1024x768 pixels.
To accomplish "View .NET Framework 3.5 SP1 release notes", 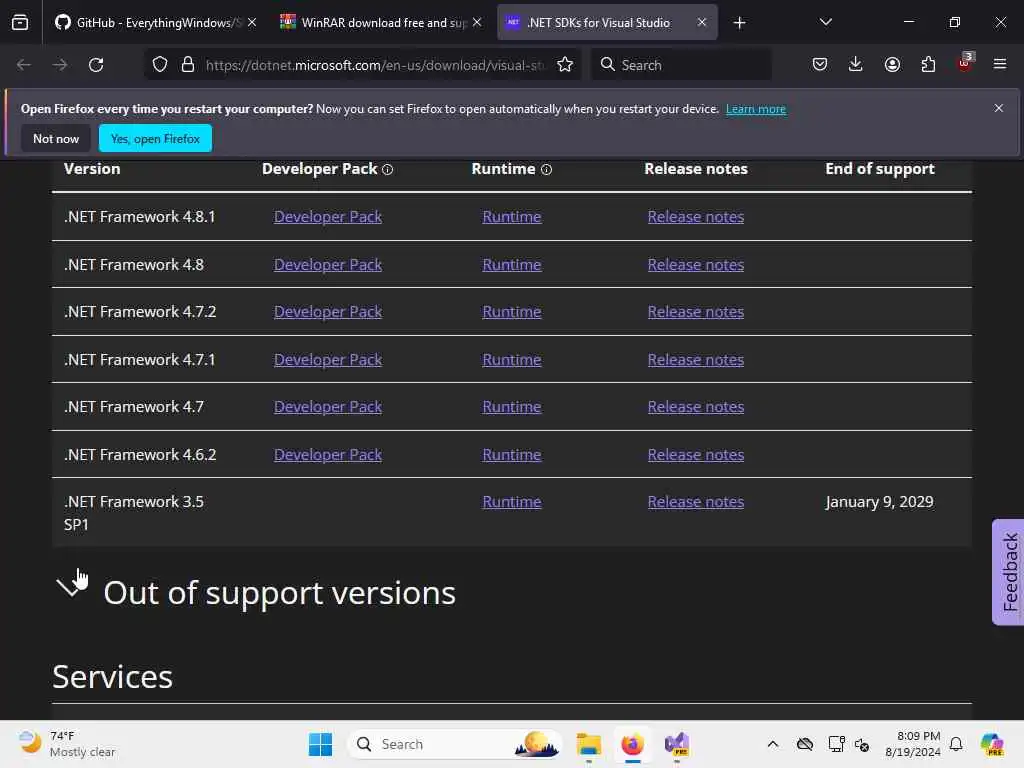I will 696,502.
